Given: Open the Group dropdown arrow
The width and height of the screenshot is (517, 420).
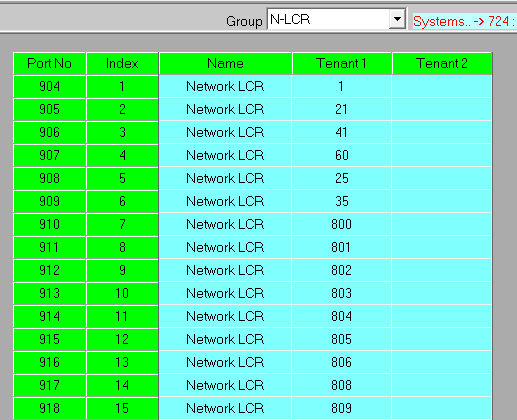Looking at the screenshot, I should click(397, 19).
